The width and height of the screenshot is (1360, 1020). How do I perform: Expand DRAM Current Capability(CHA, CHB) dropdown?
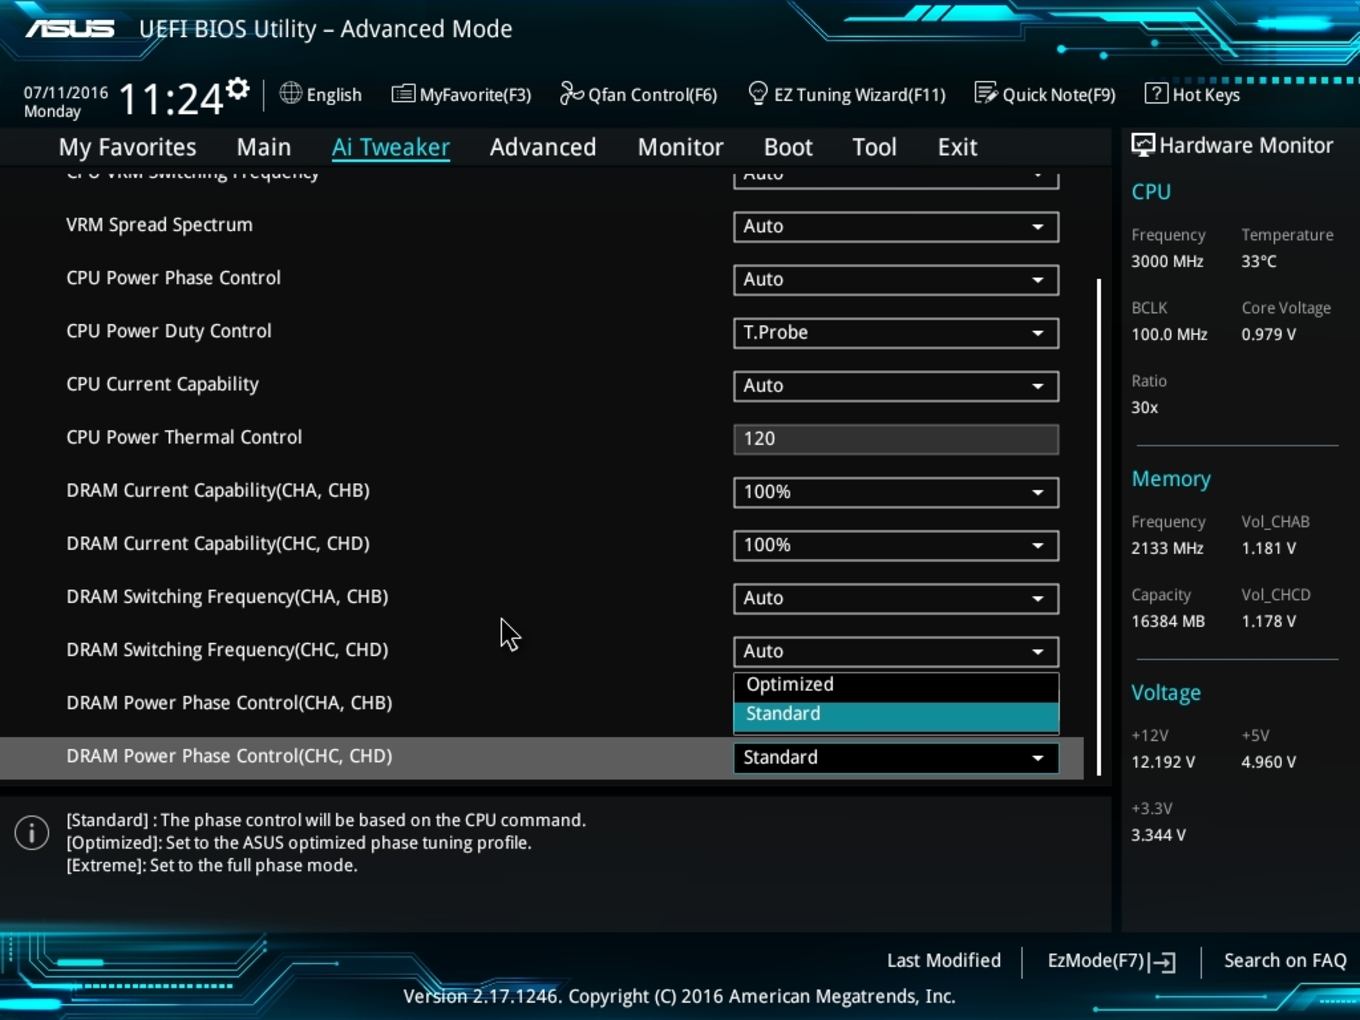pos(896,491)
